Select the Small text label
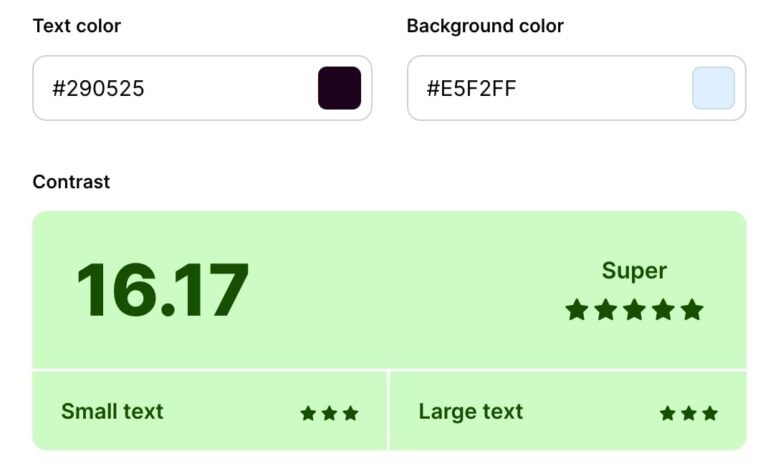768x471 pixels. point(112,411)
